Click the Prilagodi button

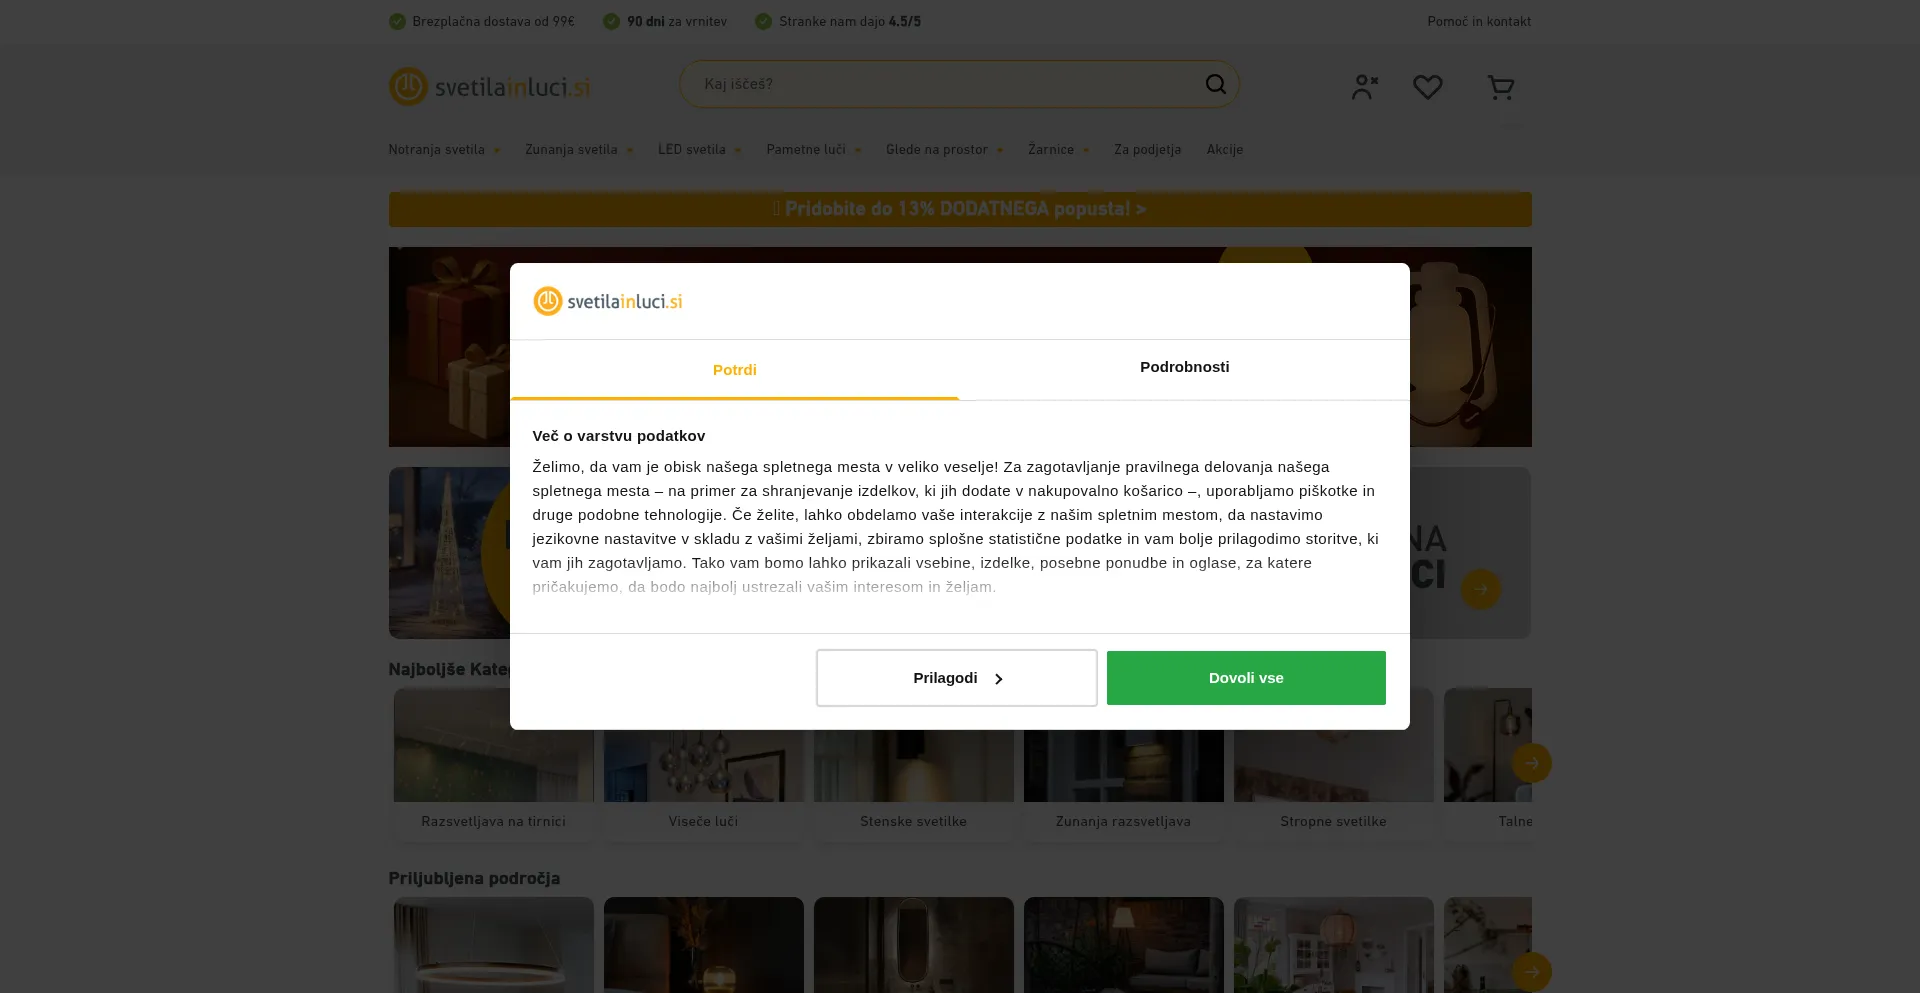point(956,678)
